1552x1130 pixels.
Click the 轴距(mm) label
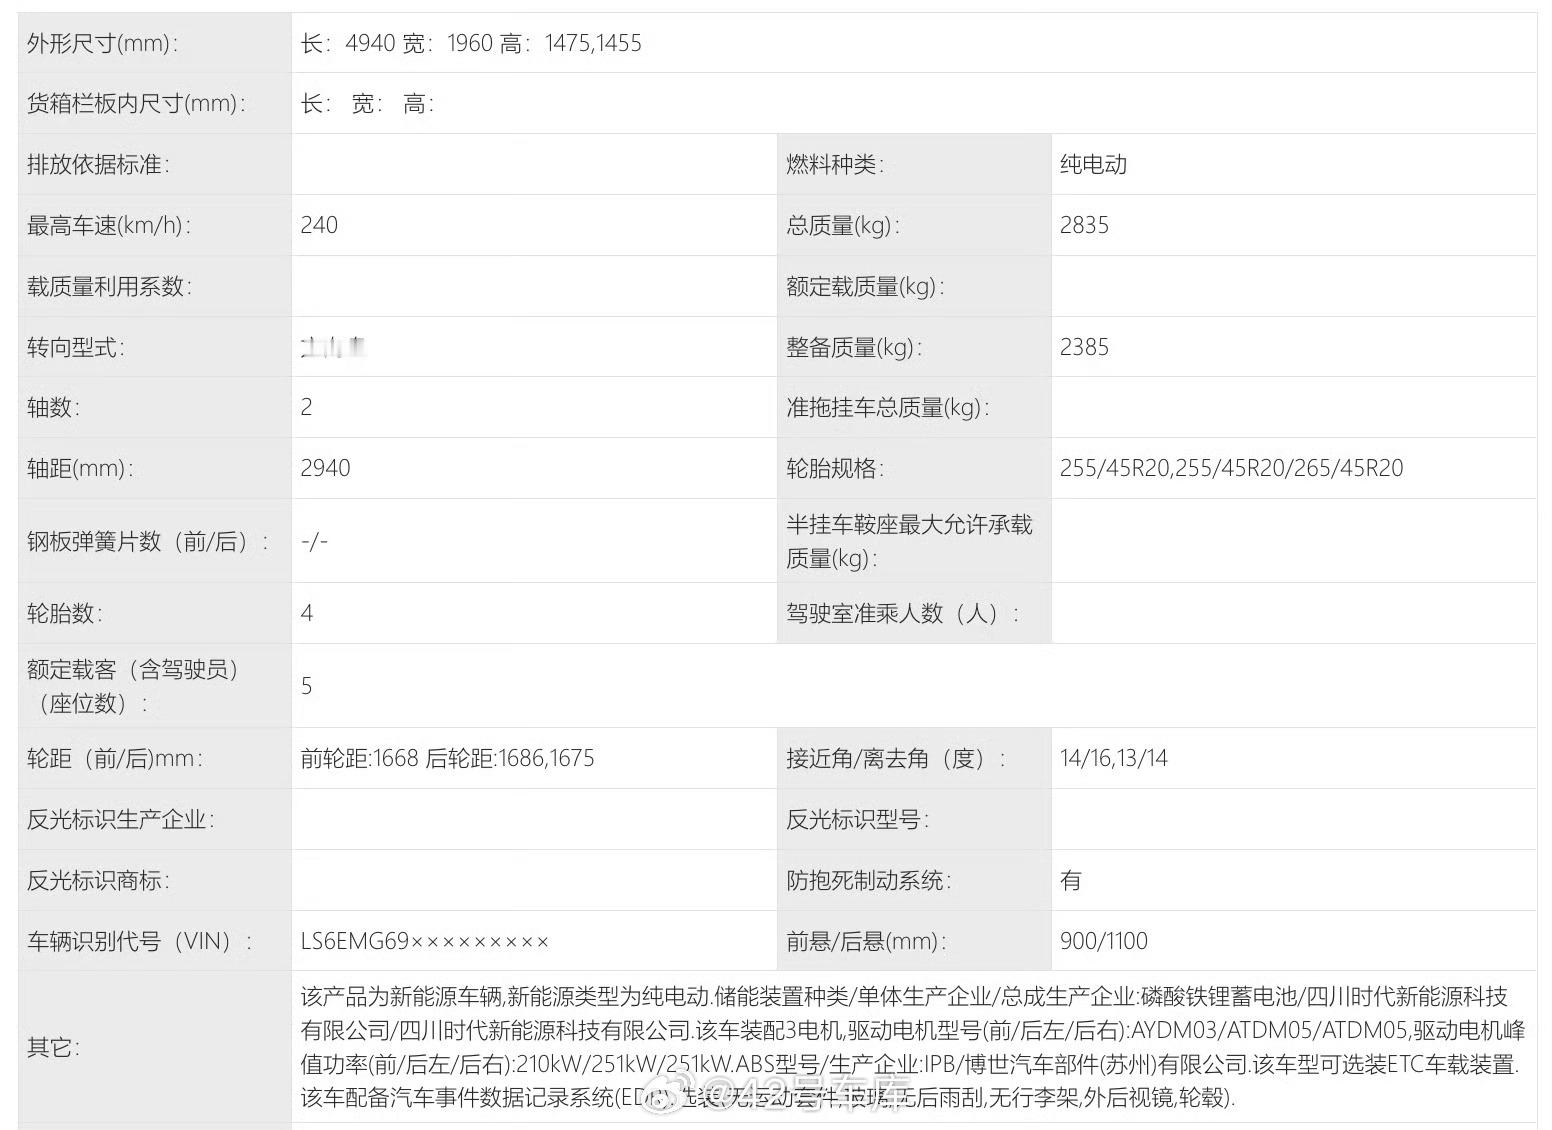(x=80, y=469)
